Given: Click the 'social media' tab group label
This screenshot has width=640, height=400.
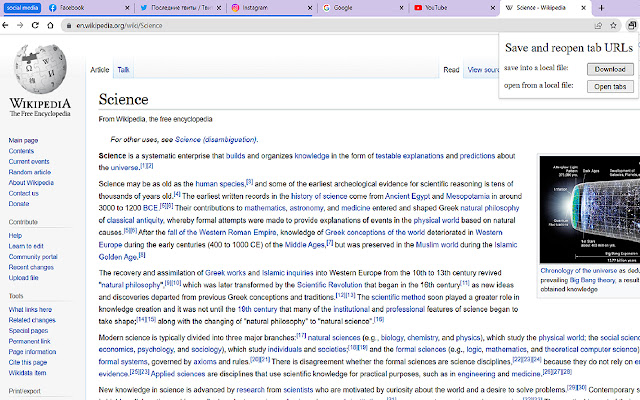Looking at the screenshot, I should 21,7.
